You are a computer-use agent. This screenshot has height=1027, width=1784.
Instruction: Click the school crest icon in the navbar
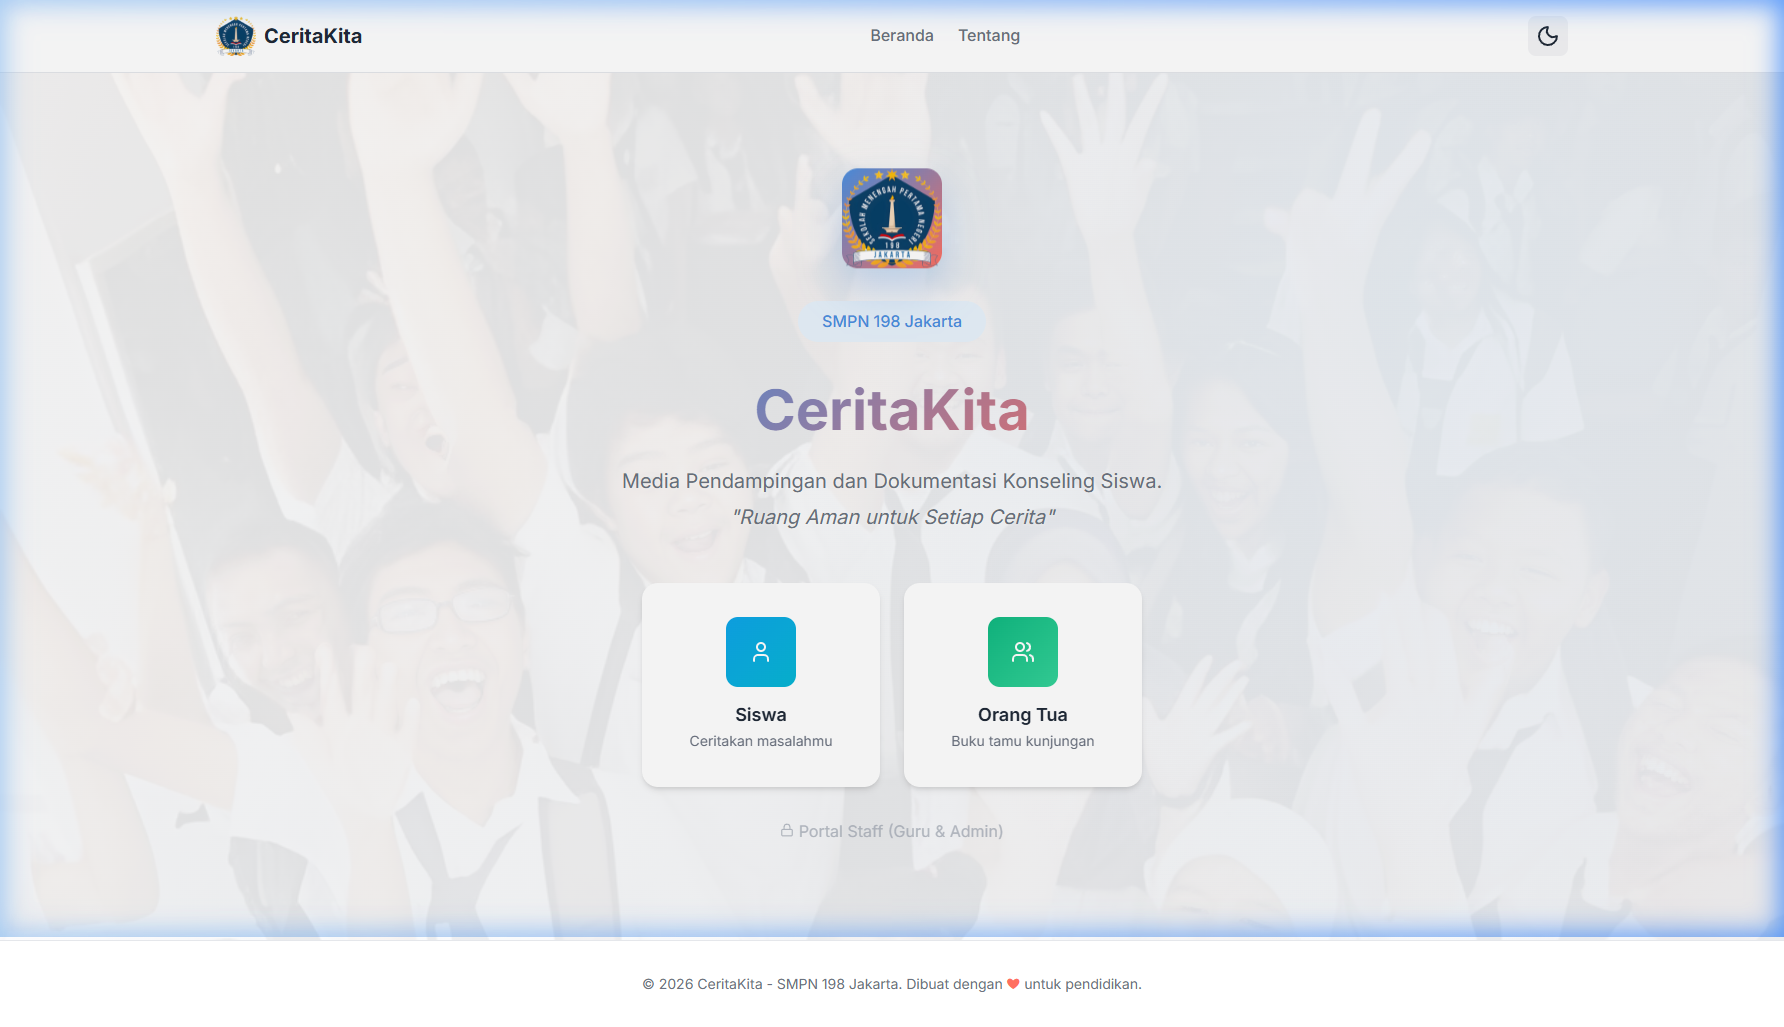236,35
